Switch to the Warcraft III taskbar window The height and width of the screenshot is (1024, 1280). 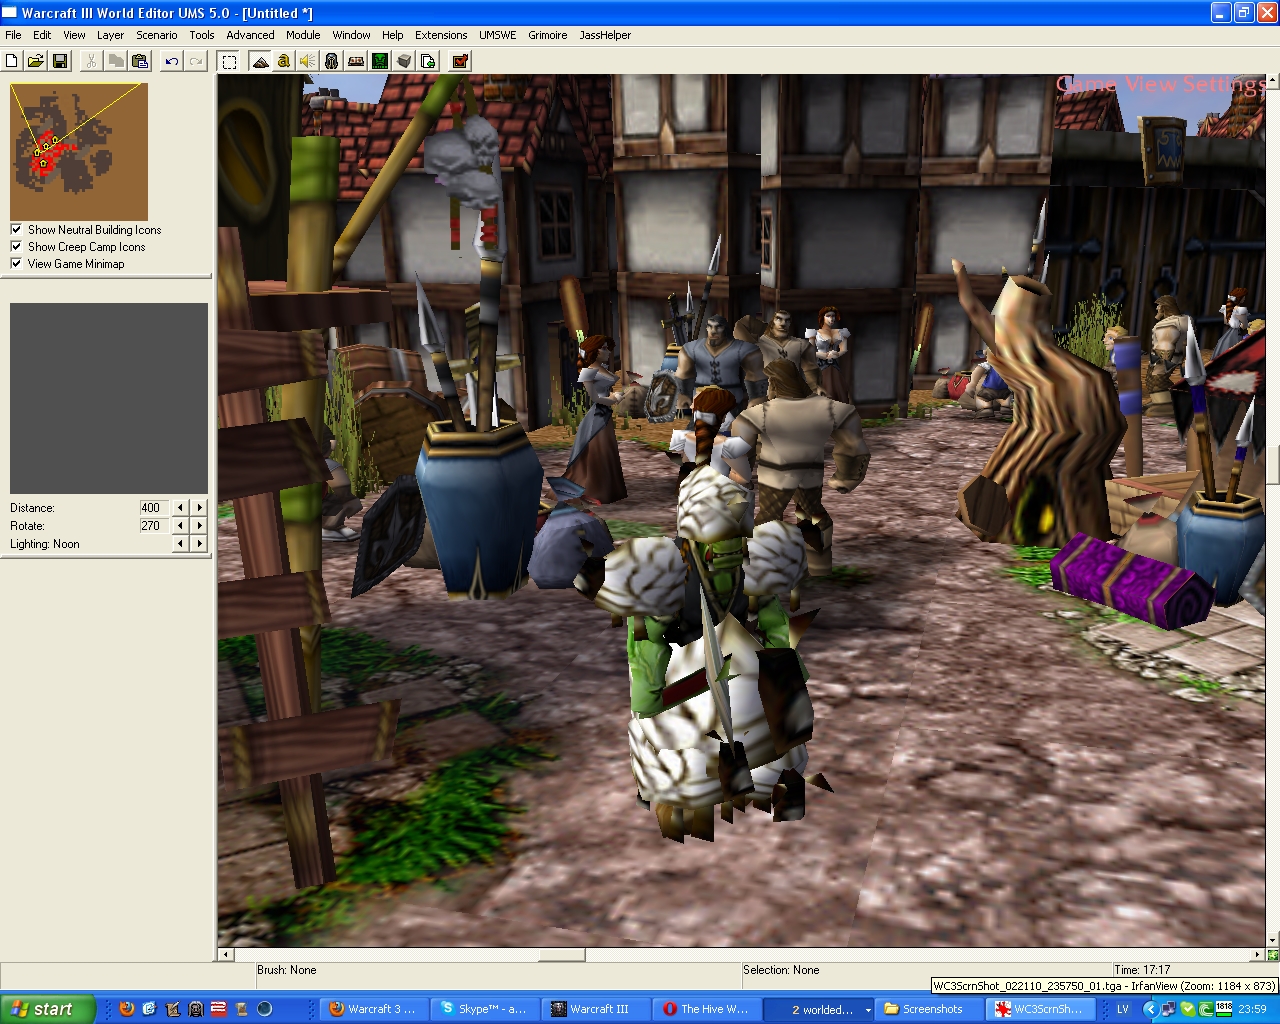pos(597,1009)
